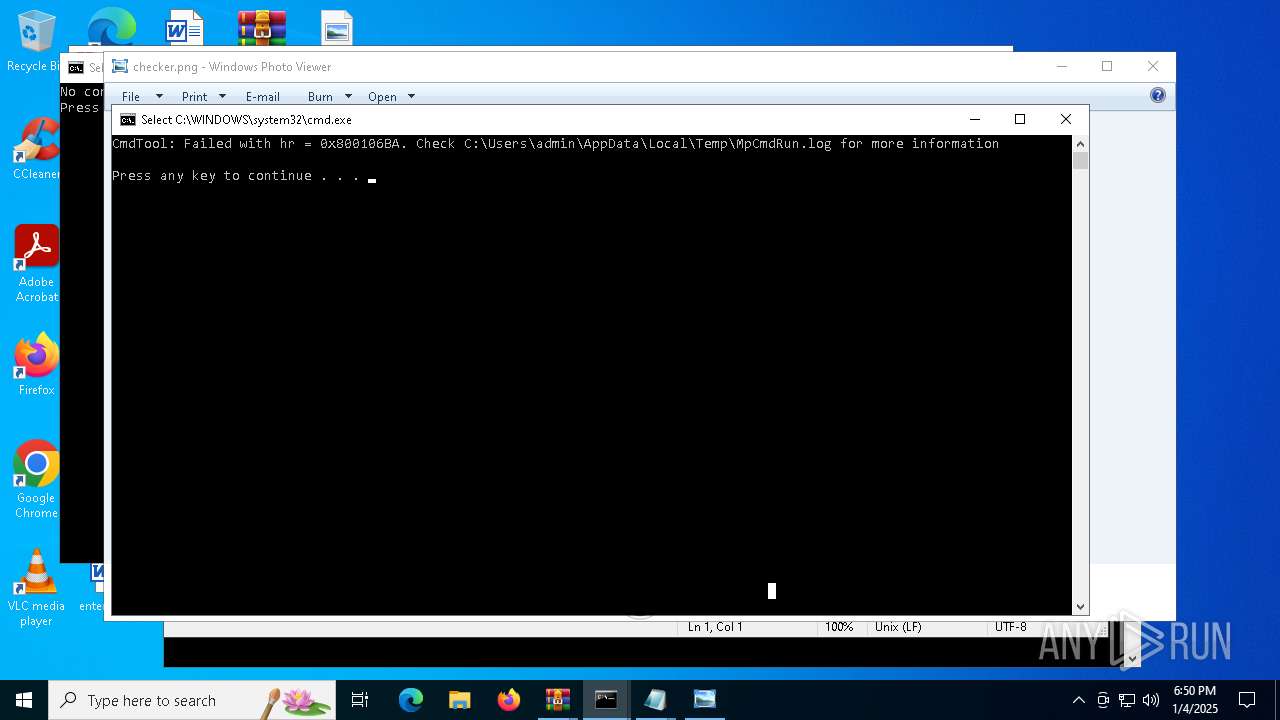Open the Windows Start menu

click(x=24, y=700)
